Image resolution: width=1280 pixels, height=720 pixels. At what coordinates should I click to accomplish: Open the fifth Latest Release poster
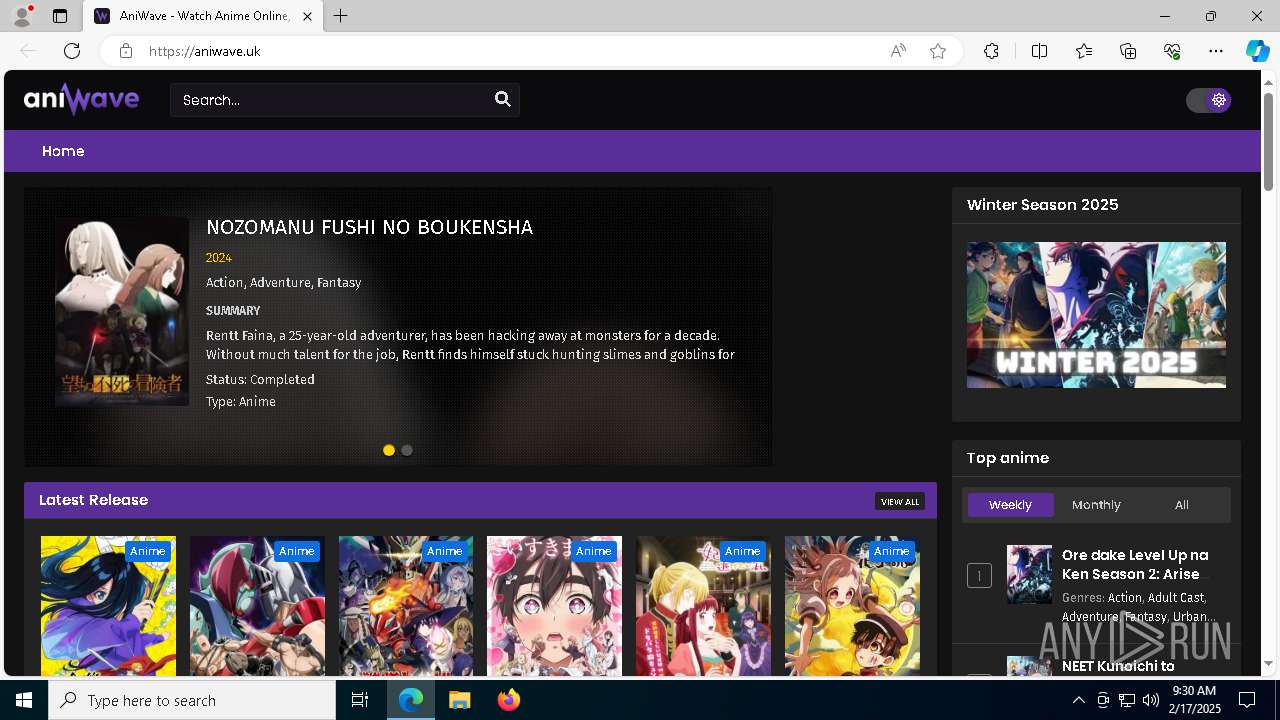point(703,606)
